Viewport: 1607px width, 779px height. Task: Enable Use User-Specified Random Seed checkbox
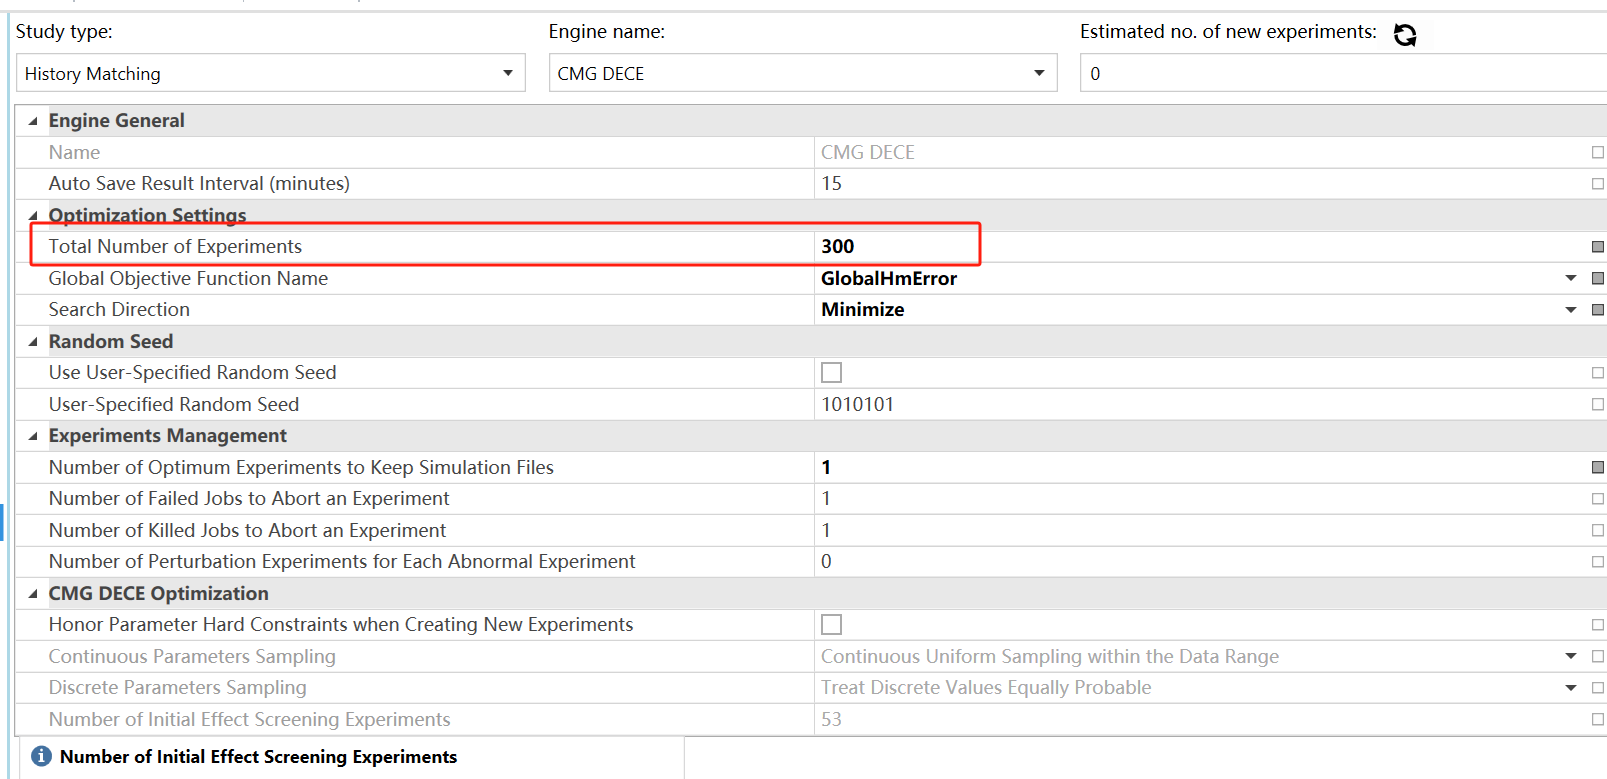coord(831,373)
